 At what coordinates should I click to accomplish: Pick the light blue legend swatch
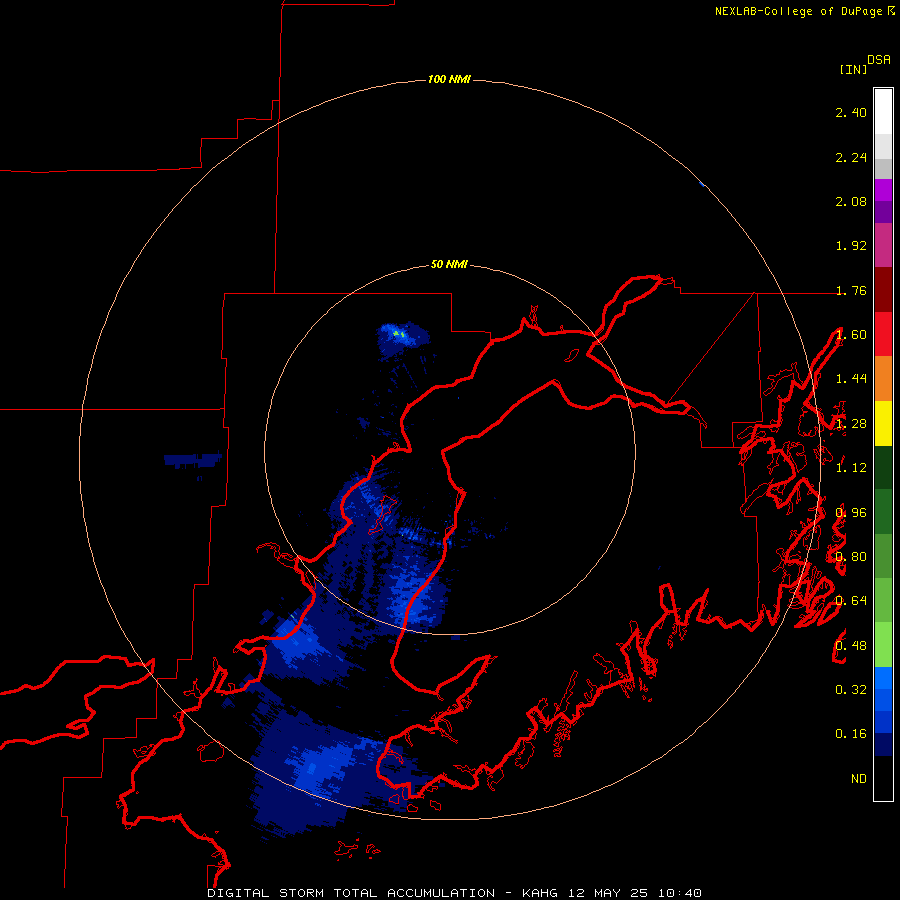[x=883, y=678]
